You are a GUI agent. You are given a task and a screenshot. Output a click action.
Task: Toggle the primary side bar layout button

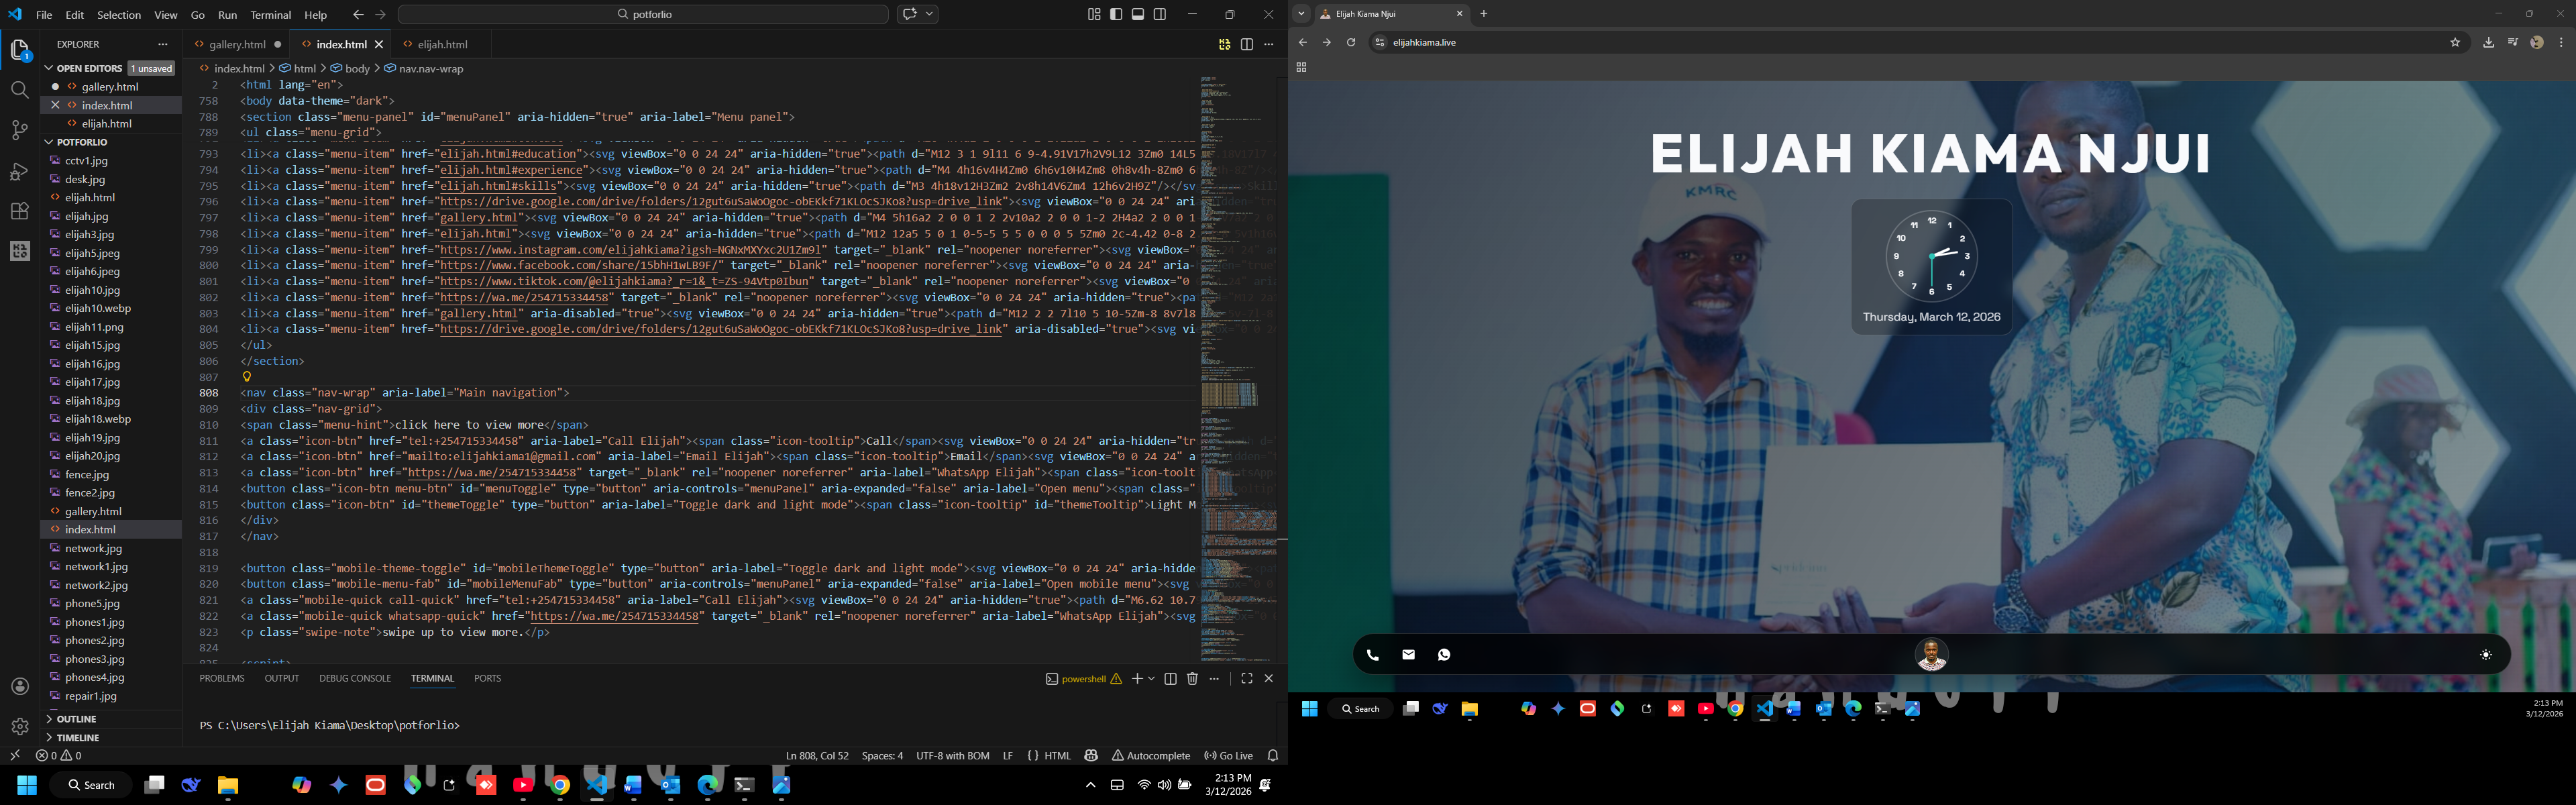[1116, 14]
